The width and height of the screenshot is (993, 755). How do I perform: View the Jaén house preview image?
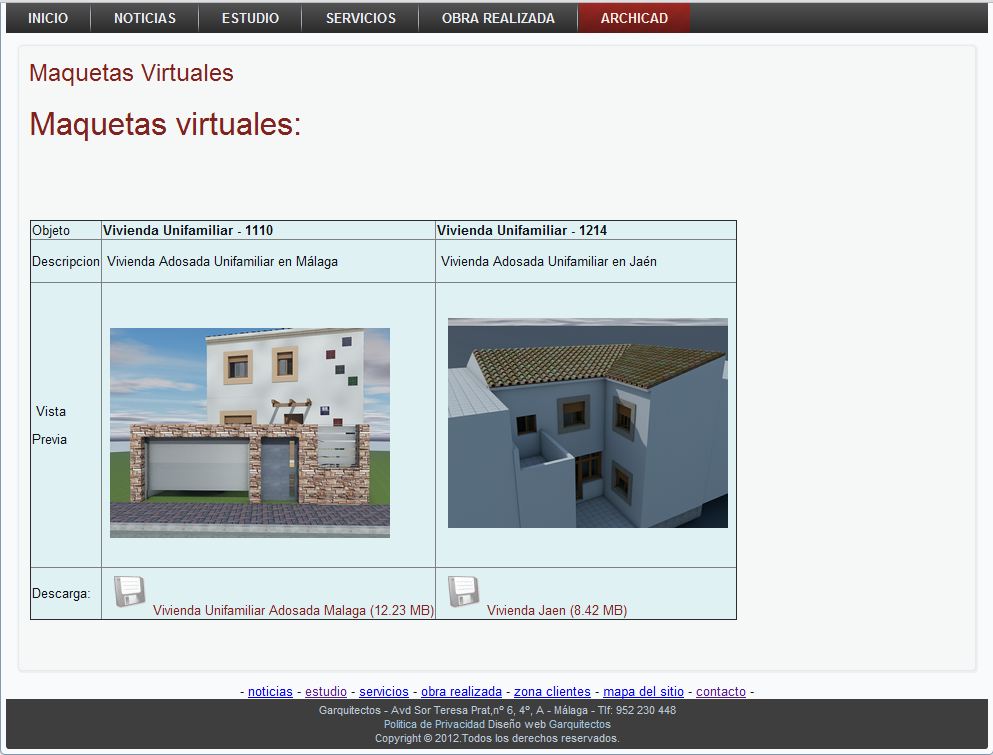(588, 423)
